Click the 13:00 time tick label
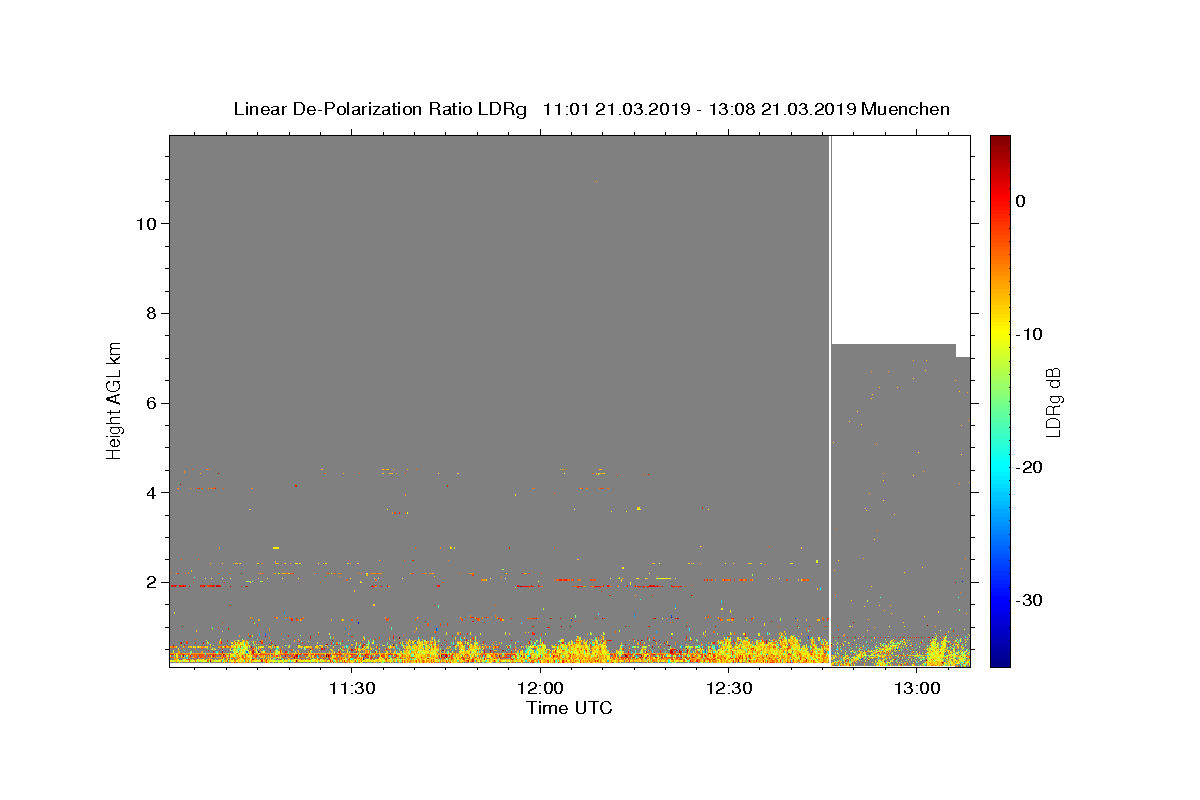Viewport: 1200px width, 800px height. pos(916,688)
